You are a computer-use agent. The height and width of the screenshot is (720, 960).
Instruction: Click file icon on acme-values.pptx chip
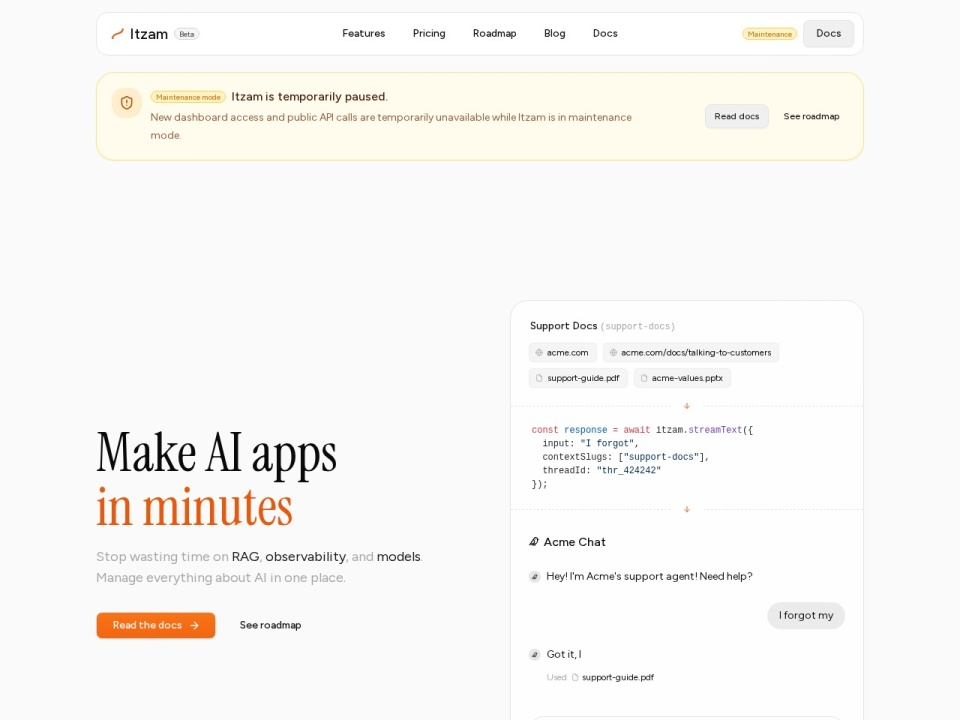tap(643, 378)
